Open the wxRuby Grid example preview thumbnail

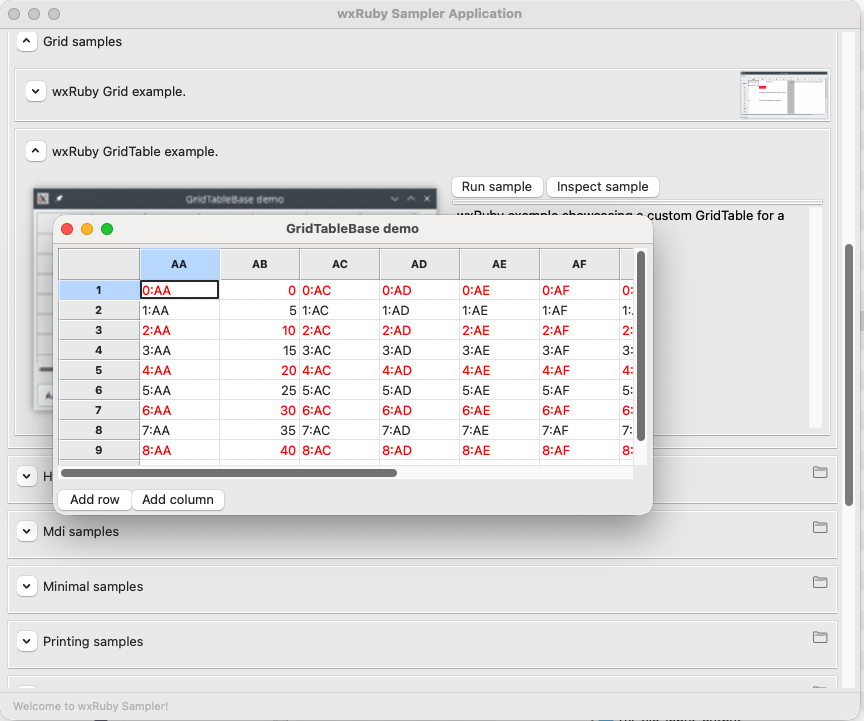pos(783,95)
